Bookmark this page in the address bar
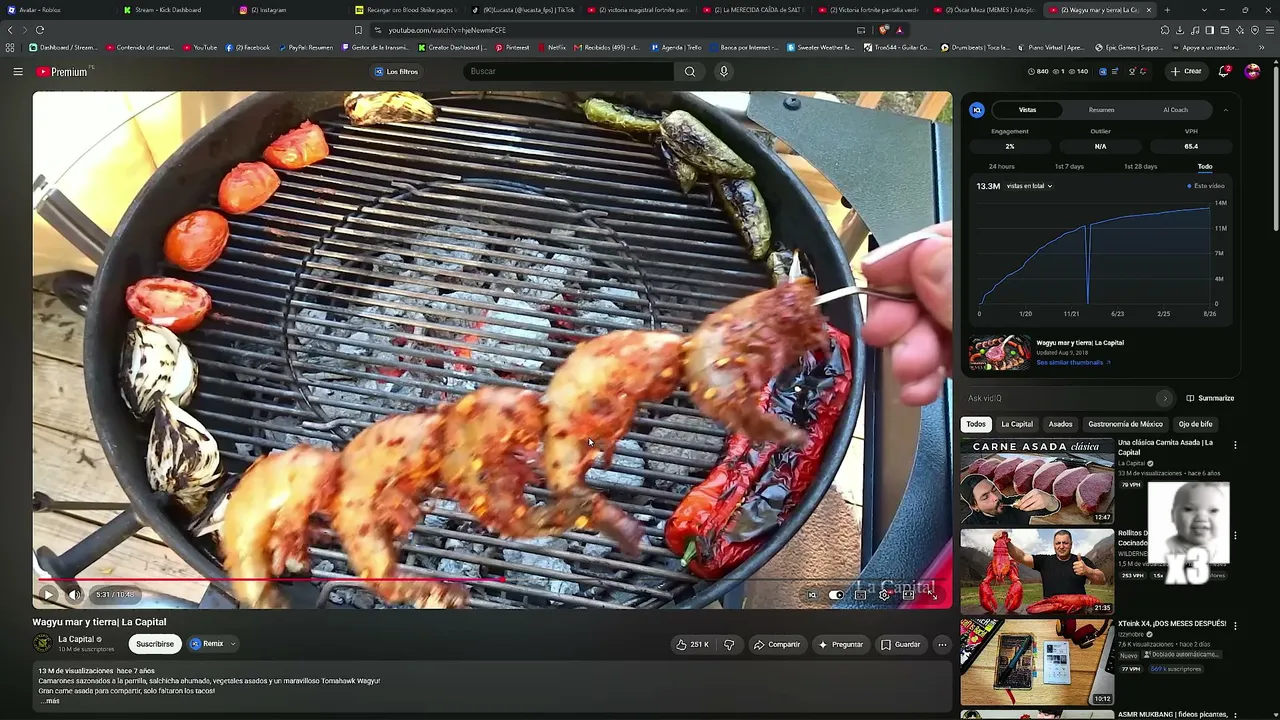1280x720 pixels. pyautogui.click(x=358, y=30)
